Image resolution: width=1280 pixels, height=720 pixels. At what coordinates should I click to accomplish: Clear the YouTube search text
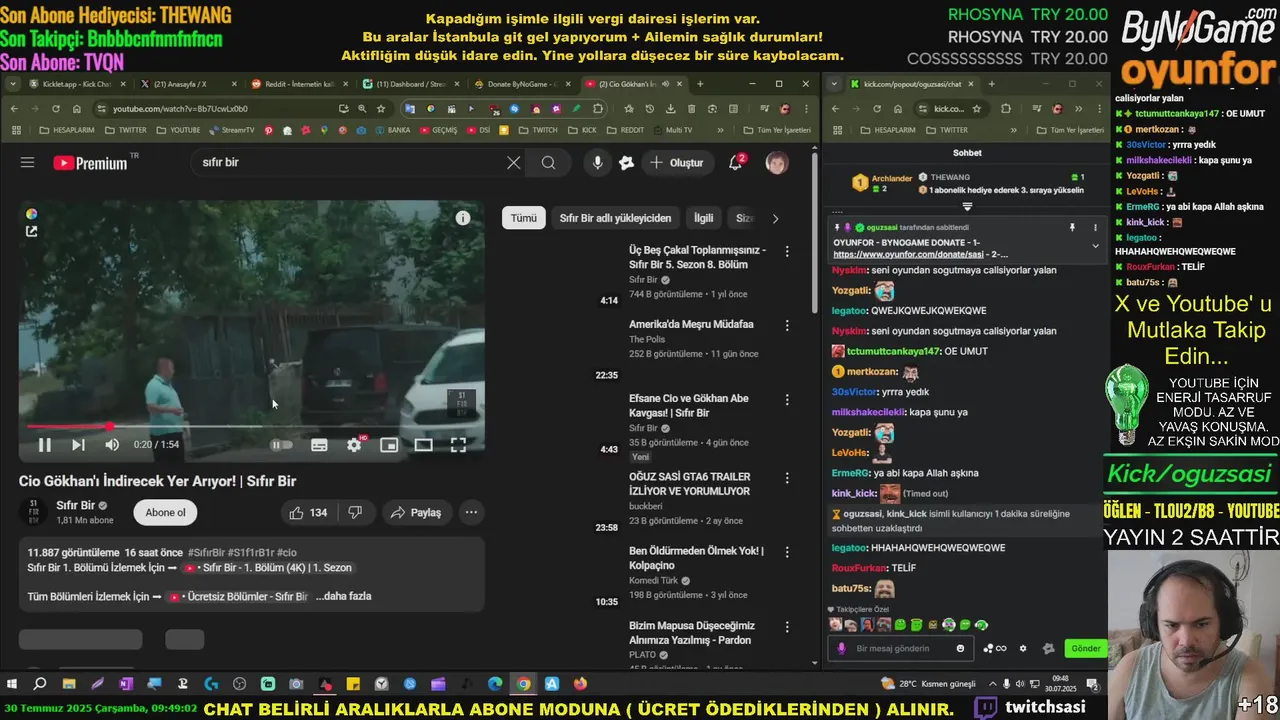[x=513, y=162]
